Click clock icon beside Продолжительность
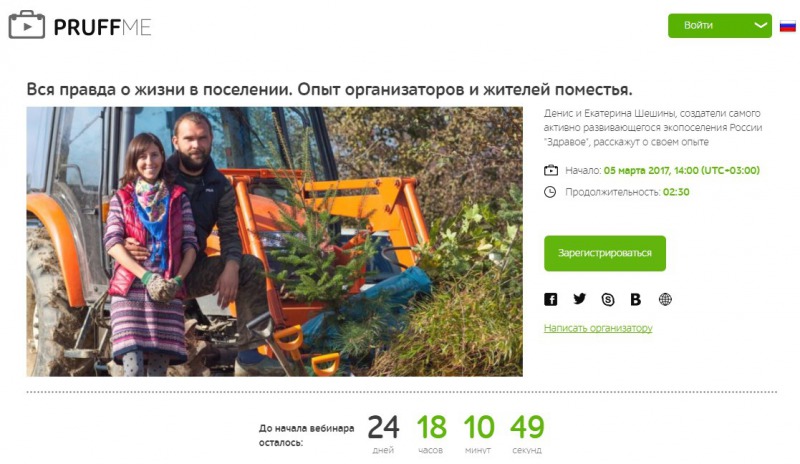The image size is (800, 464). (x=550, y=192)
